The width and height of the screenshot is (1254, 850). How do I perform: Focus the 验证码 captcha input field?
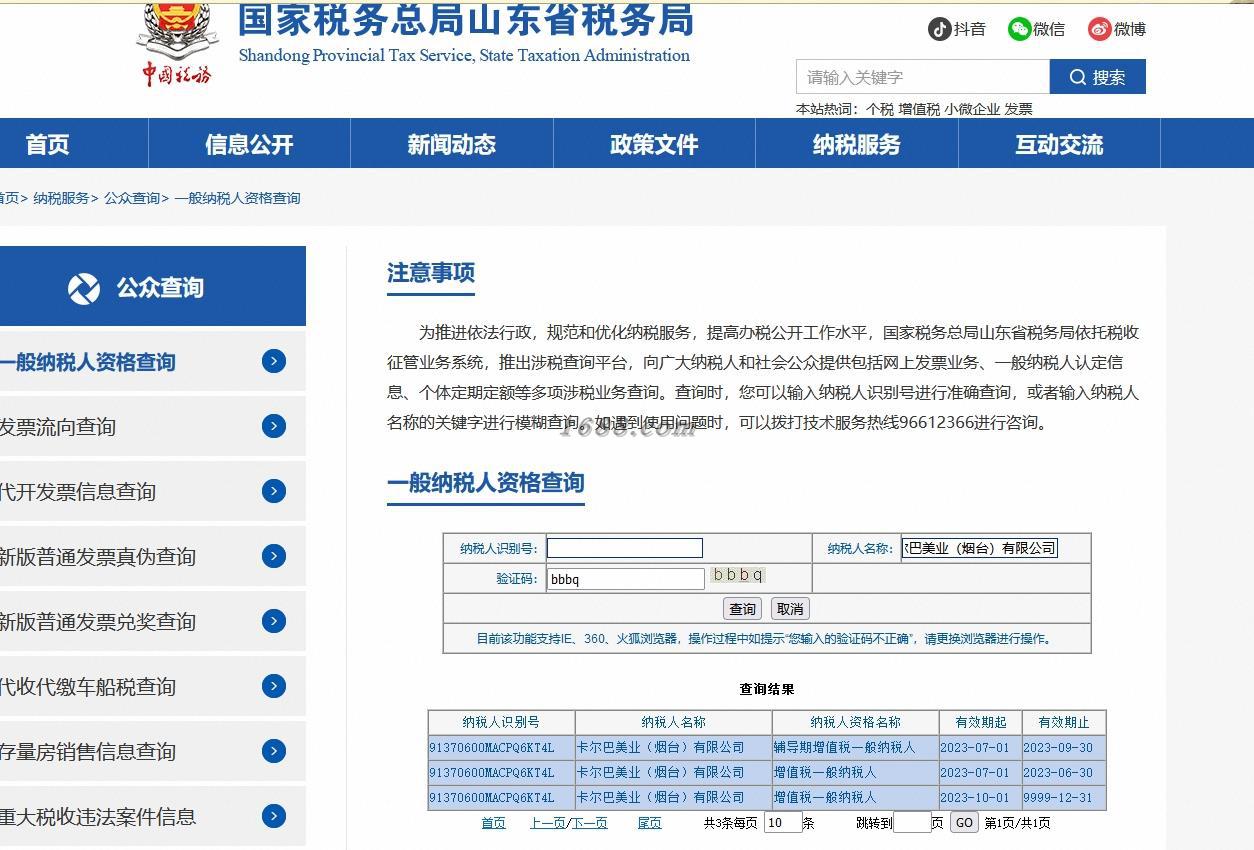point(625,579)
